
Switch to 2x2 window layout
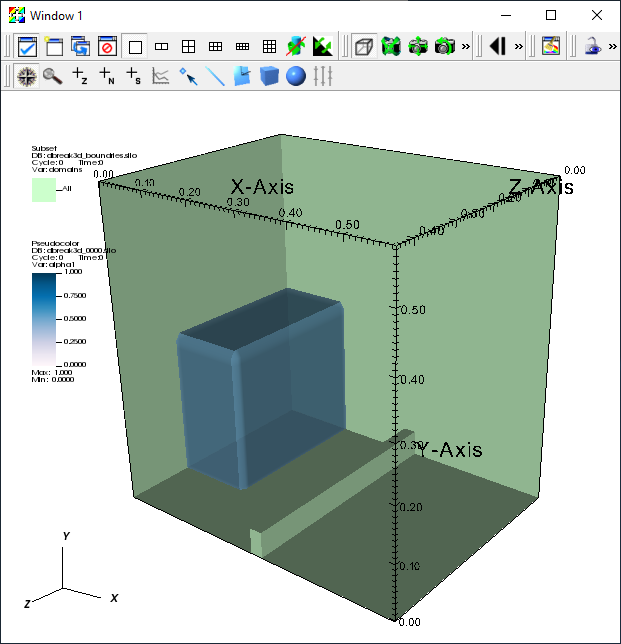point(189,46)
